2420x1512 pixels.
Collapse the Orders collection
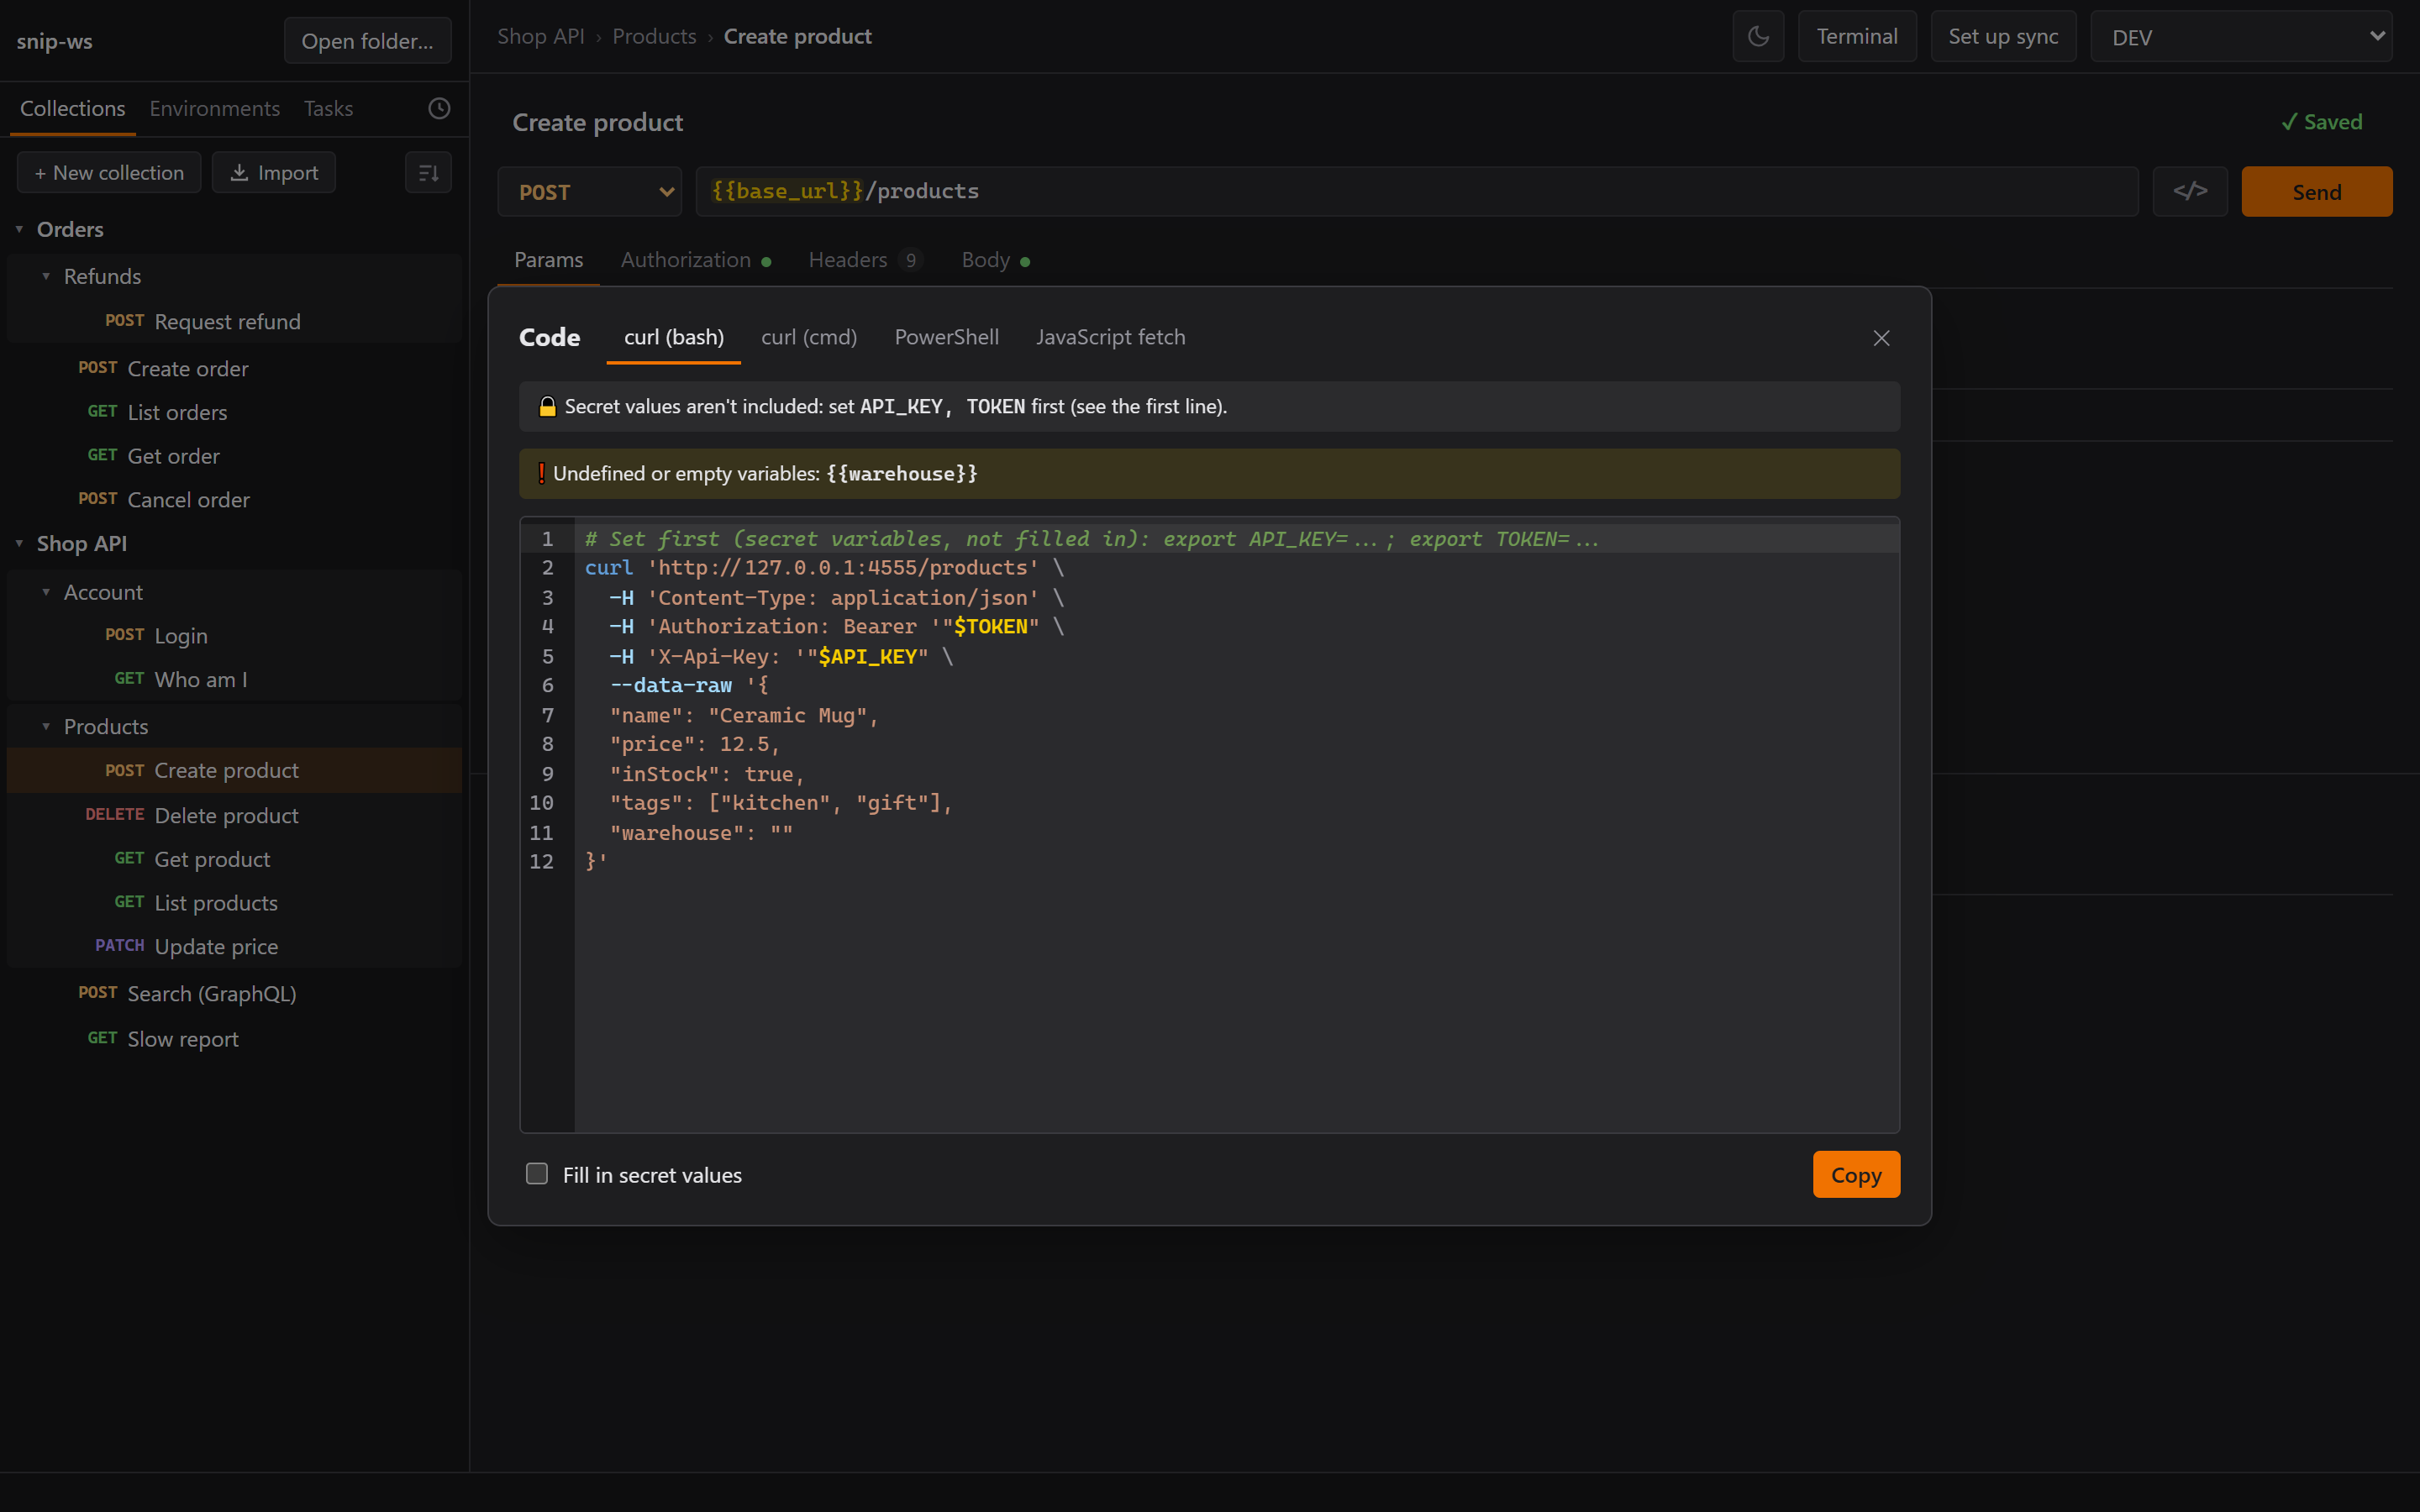coord(19,229)
